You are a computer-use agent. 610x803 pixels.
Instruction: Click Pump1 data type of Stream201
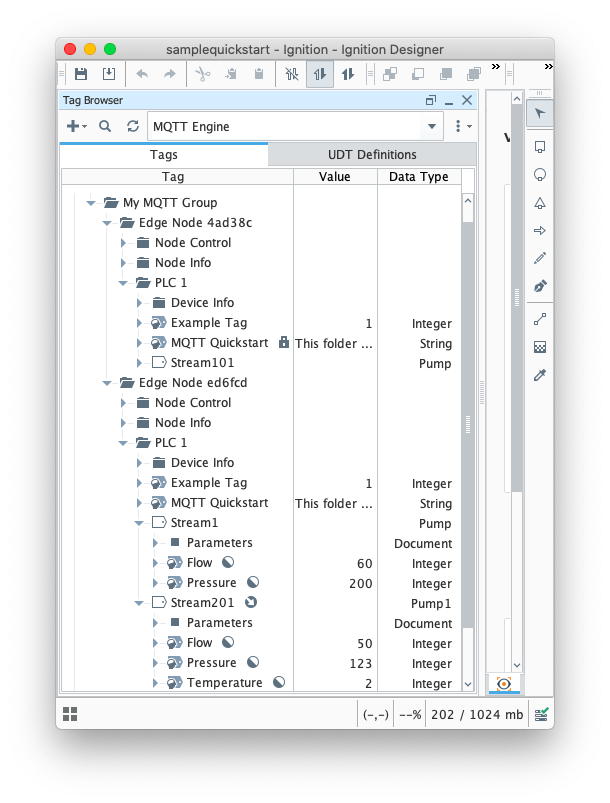click(x=431, y=604)
